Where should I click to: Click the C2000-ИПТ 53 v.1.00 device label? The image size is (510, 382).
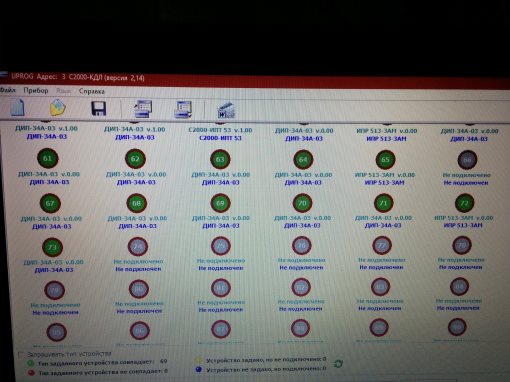220,130
